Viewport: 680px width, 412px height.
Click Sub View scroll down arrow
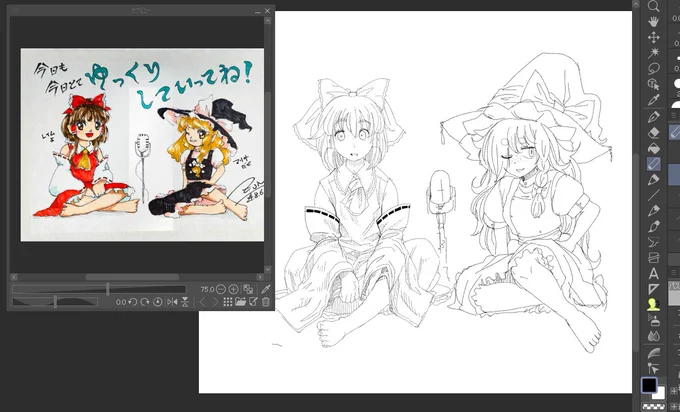[268, 269]
